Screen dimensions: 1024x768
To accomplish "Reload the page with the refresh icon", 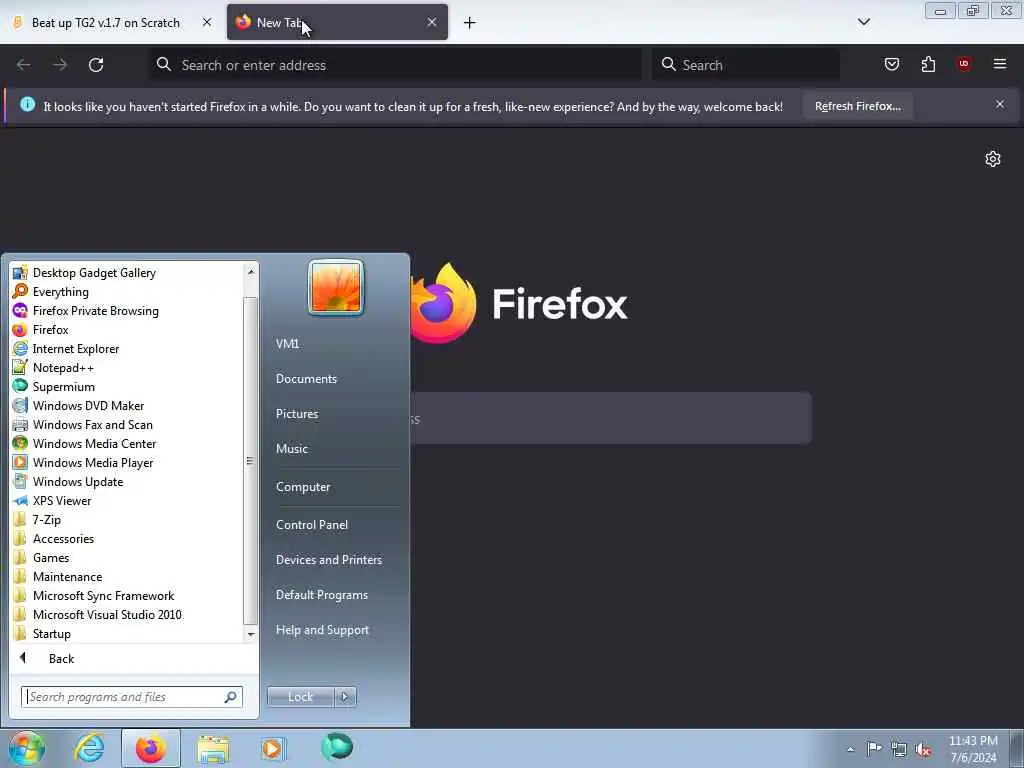I will (96, 65).
